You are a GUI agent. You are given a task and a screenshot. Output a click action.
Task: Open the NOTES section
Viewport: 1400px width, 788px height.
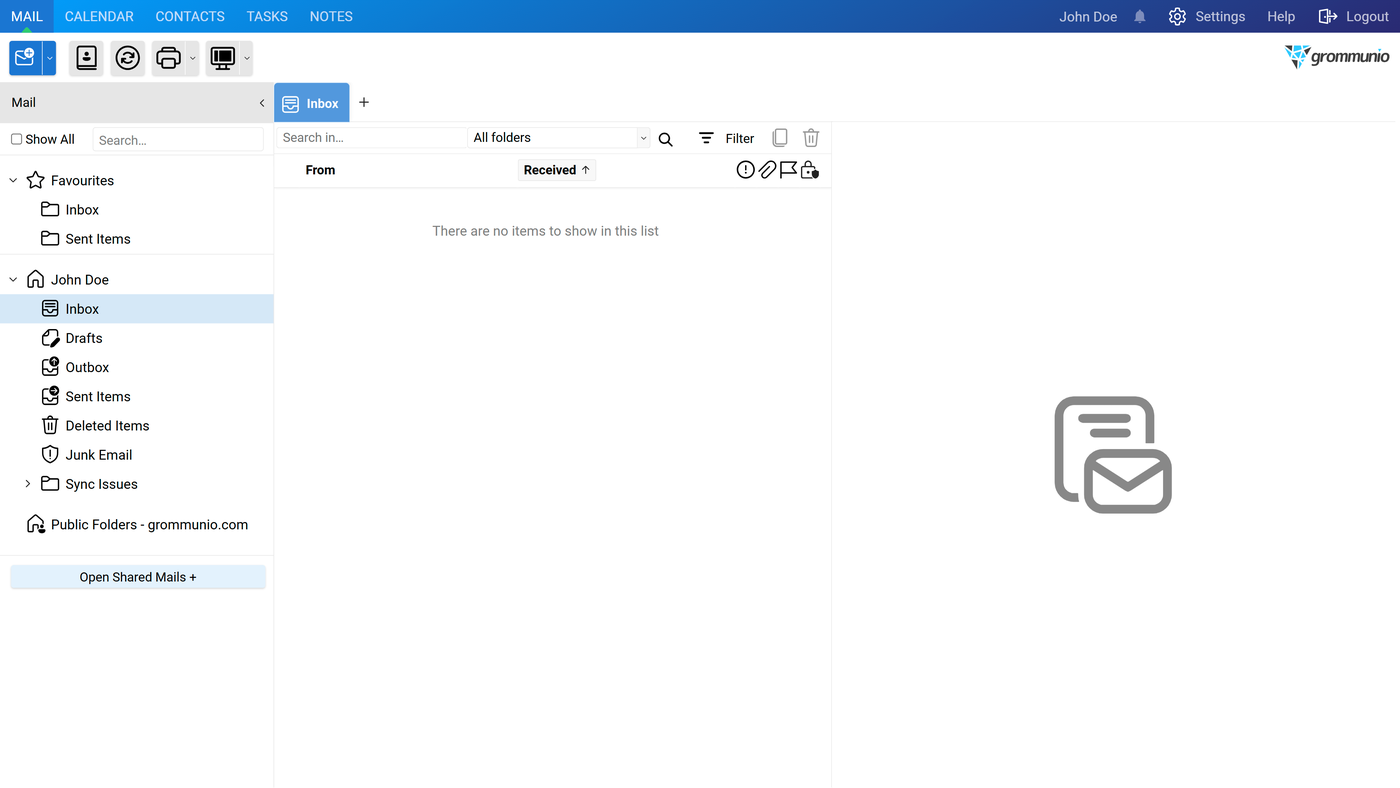click(331, 16)
